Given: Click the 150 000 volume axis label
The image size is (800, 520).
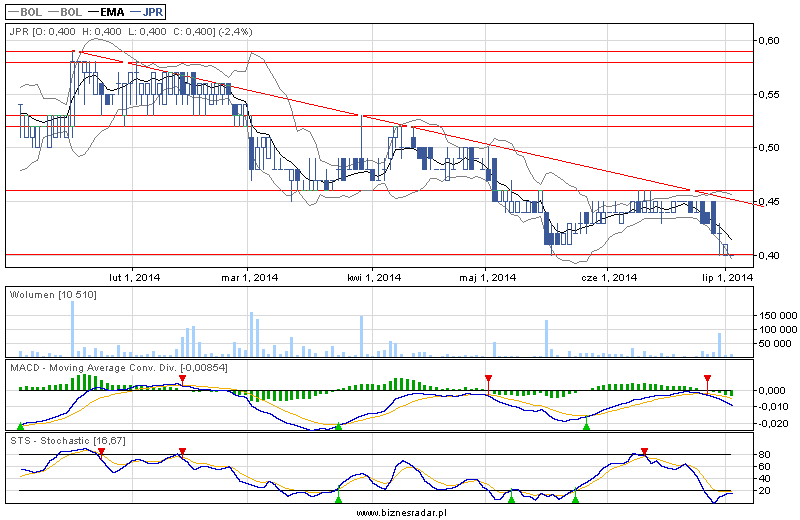Looking at the screenshot, I should coord(778,316).
